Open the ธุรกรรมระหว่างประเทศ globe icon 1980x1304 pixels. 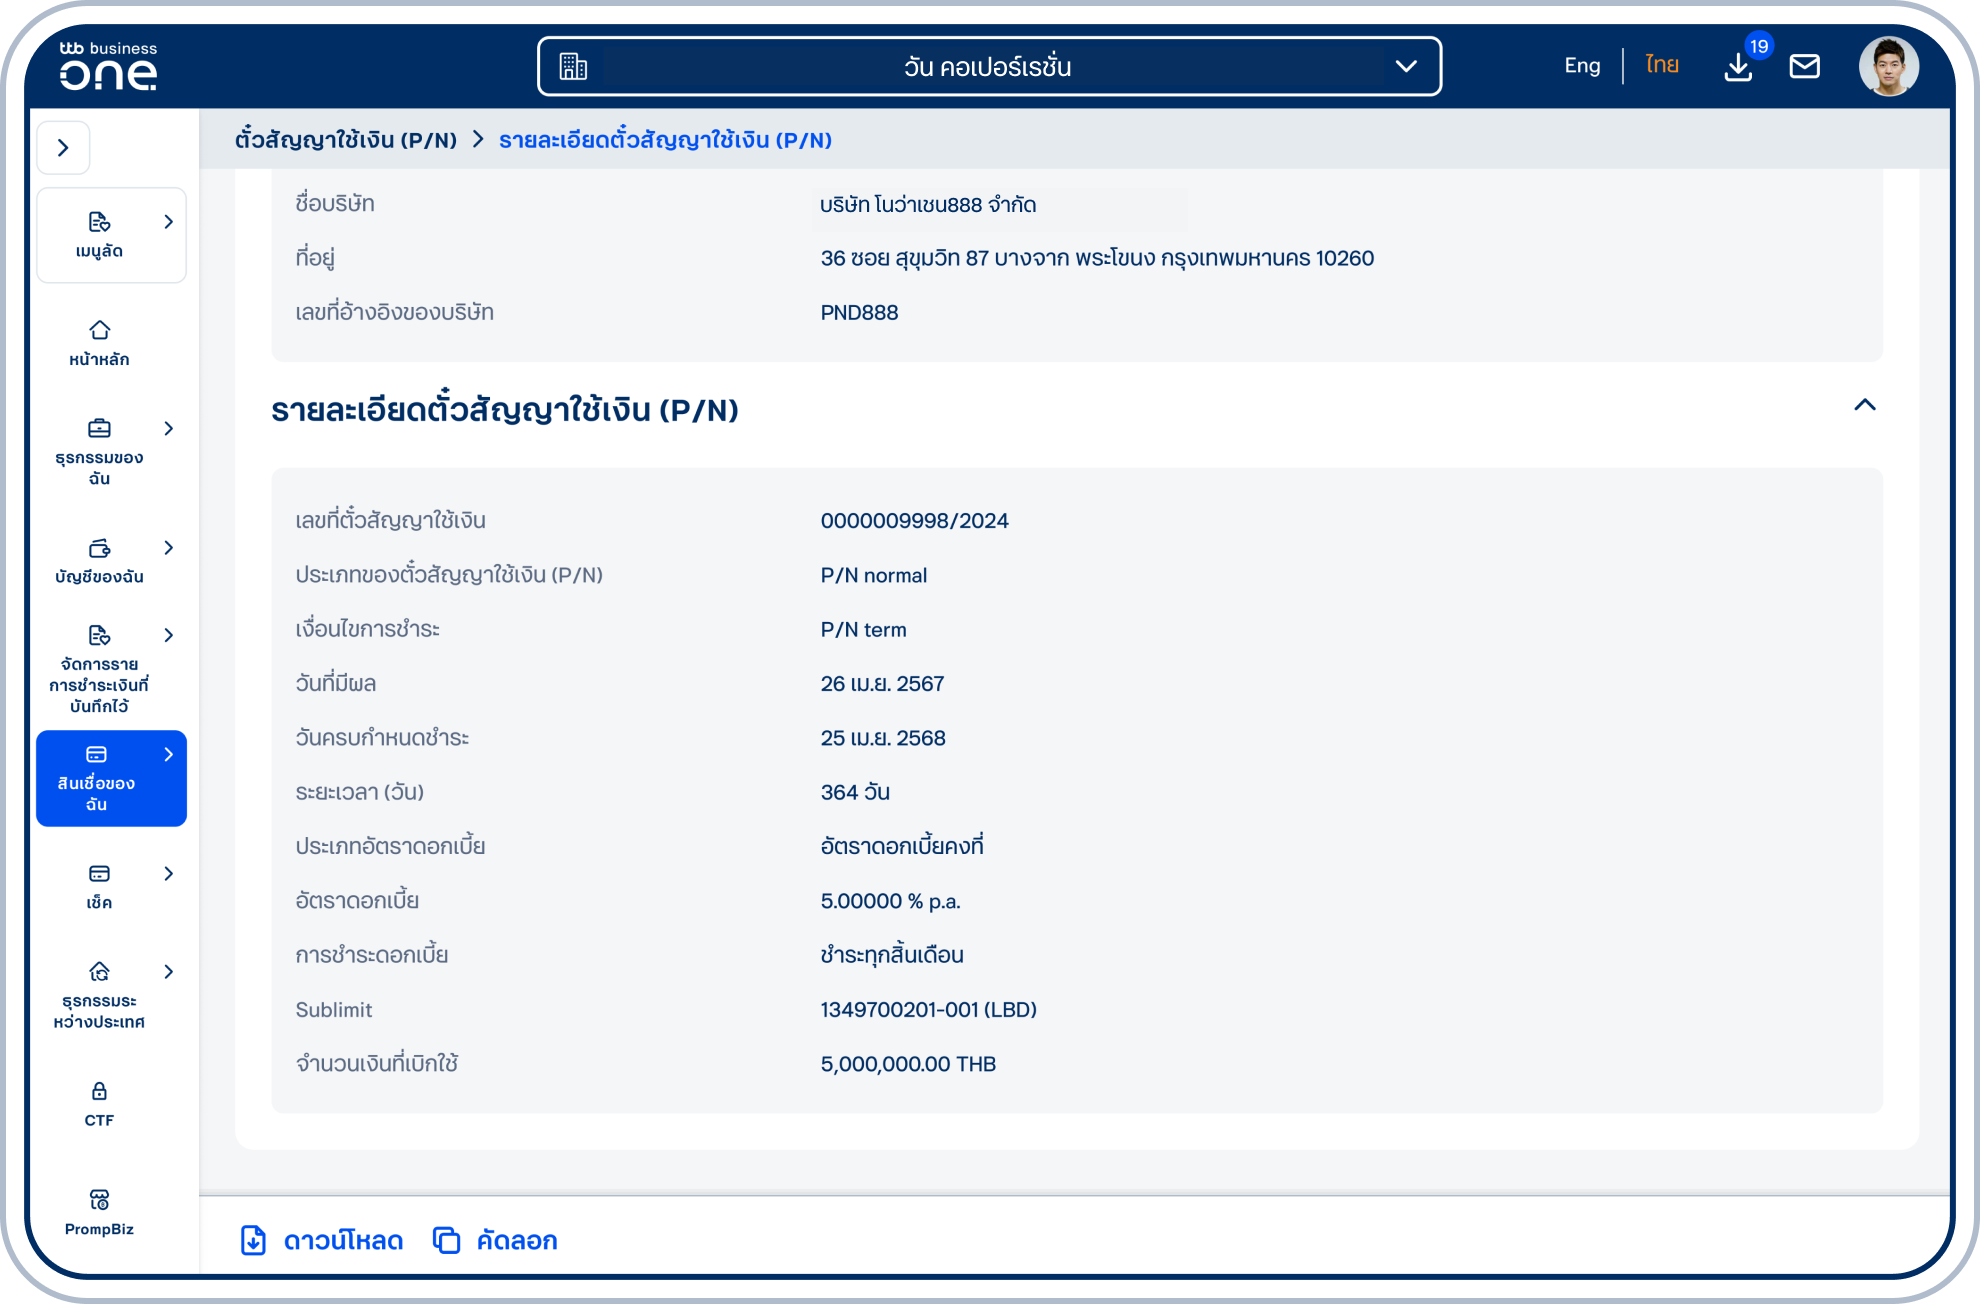point(98,969)
